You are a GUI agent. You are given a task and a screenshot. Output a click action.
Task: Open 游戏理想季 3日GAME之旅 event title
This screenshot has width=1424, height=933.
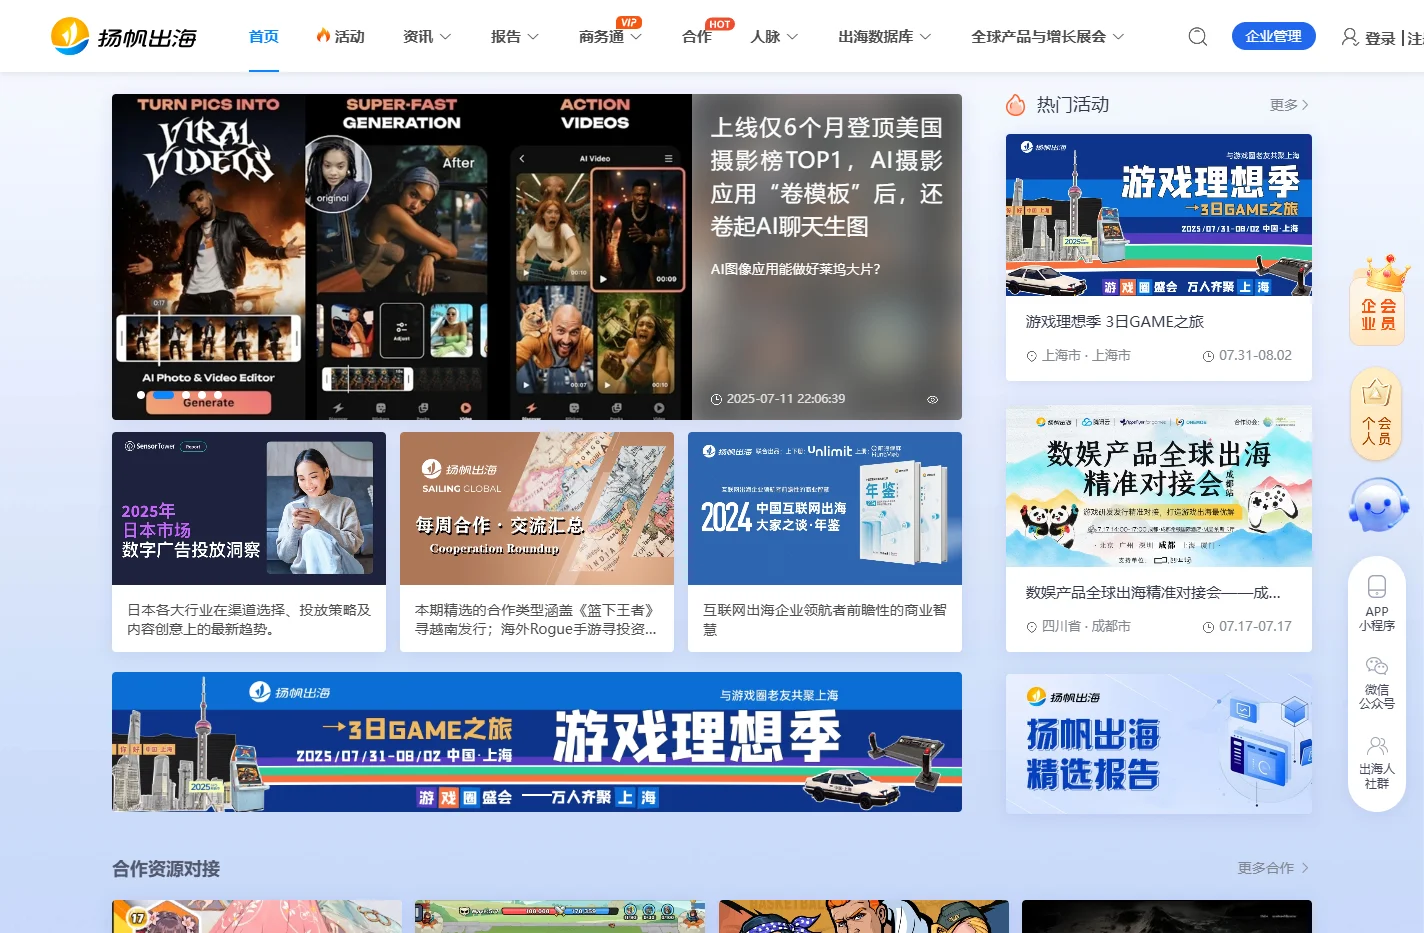[1114, 322]
